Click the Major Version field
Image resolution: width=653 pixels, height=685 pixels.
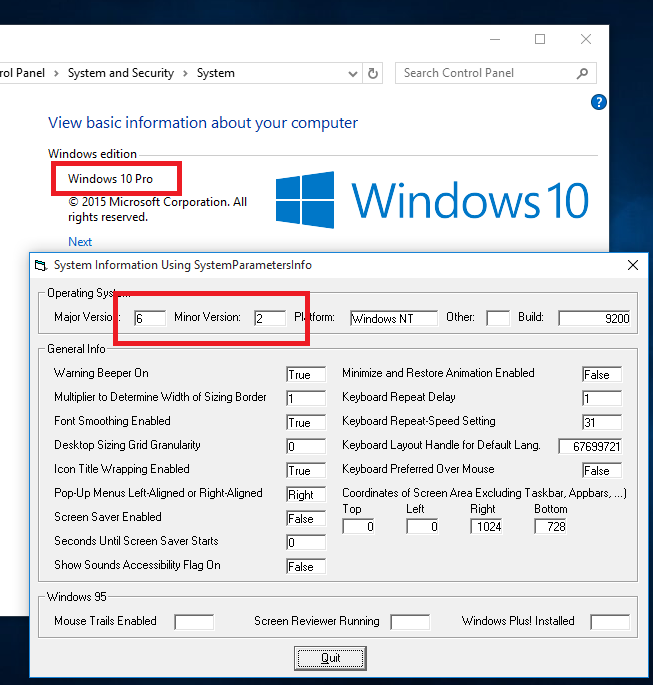150,318
